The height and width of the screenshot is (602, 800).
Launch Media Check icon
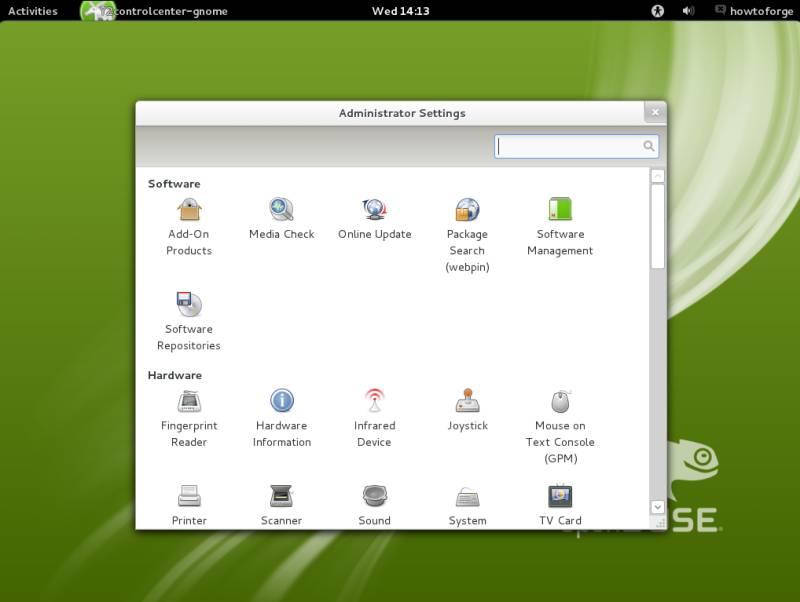282,219
